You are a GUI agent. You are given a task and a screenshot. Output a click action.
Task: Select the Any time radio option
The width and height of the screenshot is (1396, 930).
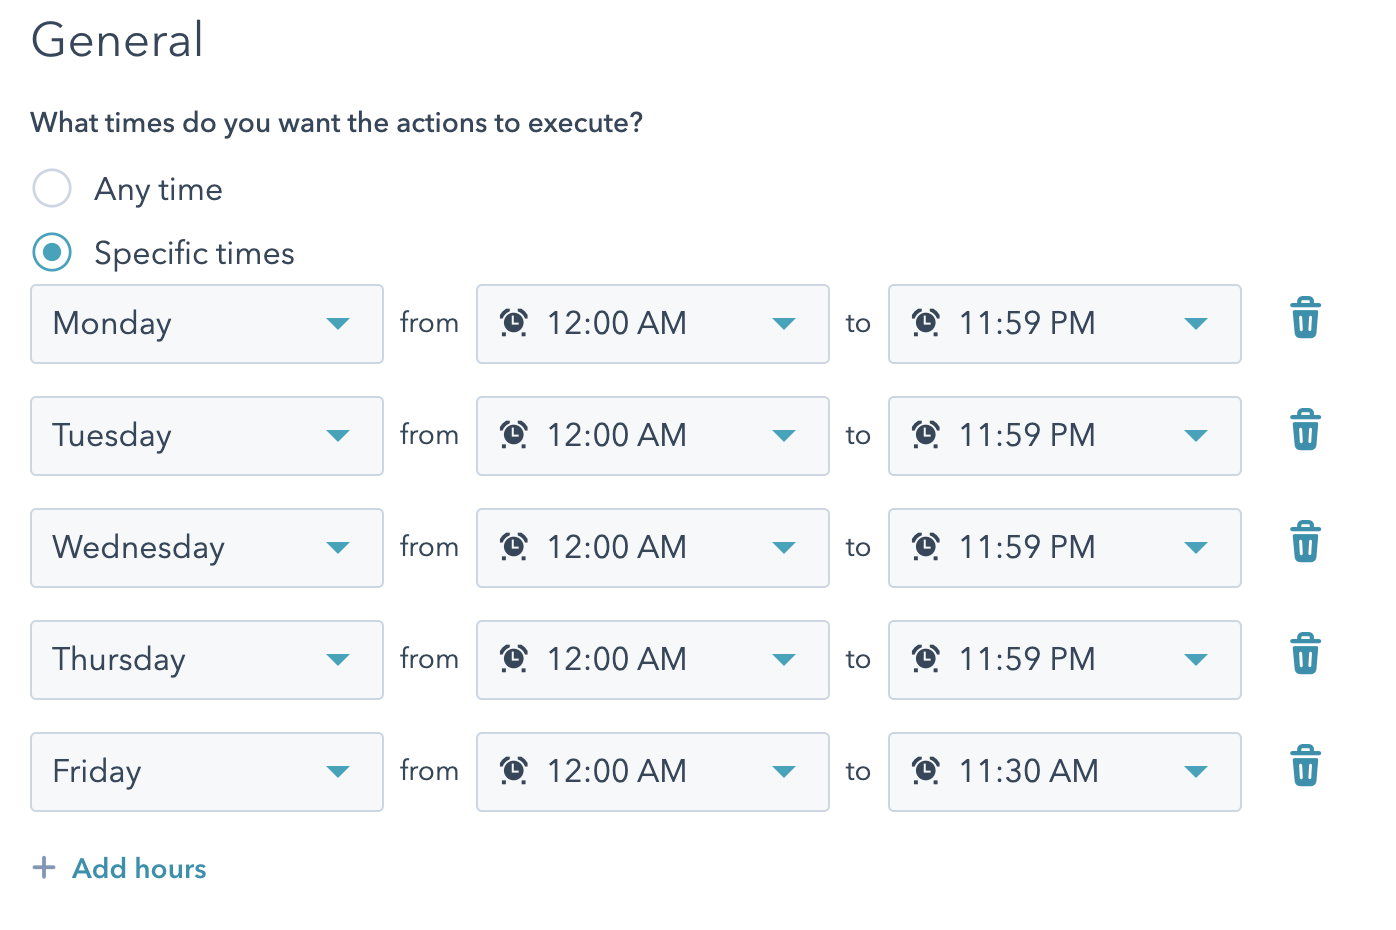(52, 188)
